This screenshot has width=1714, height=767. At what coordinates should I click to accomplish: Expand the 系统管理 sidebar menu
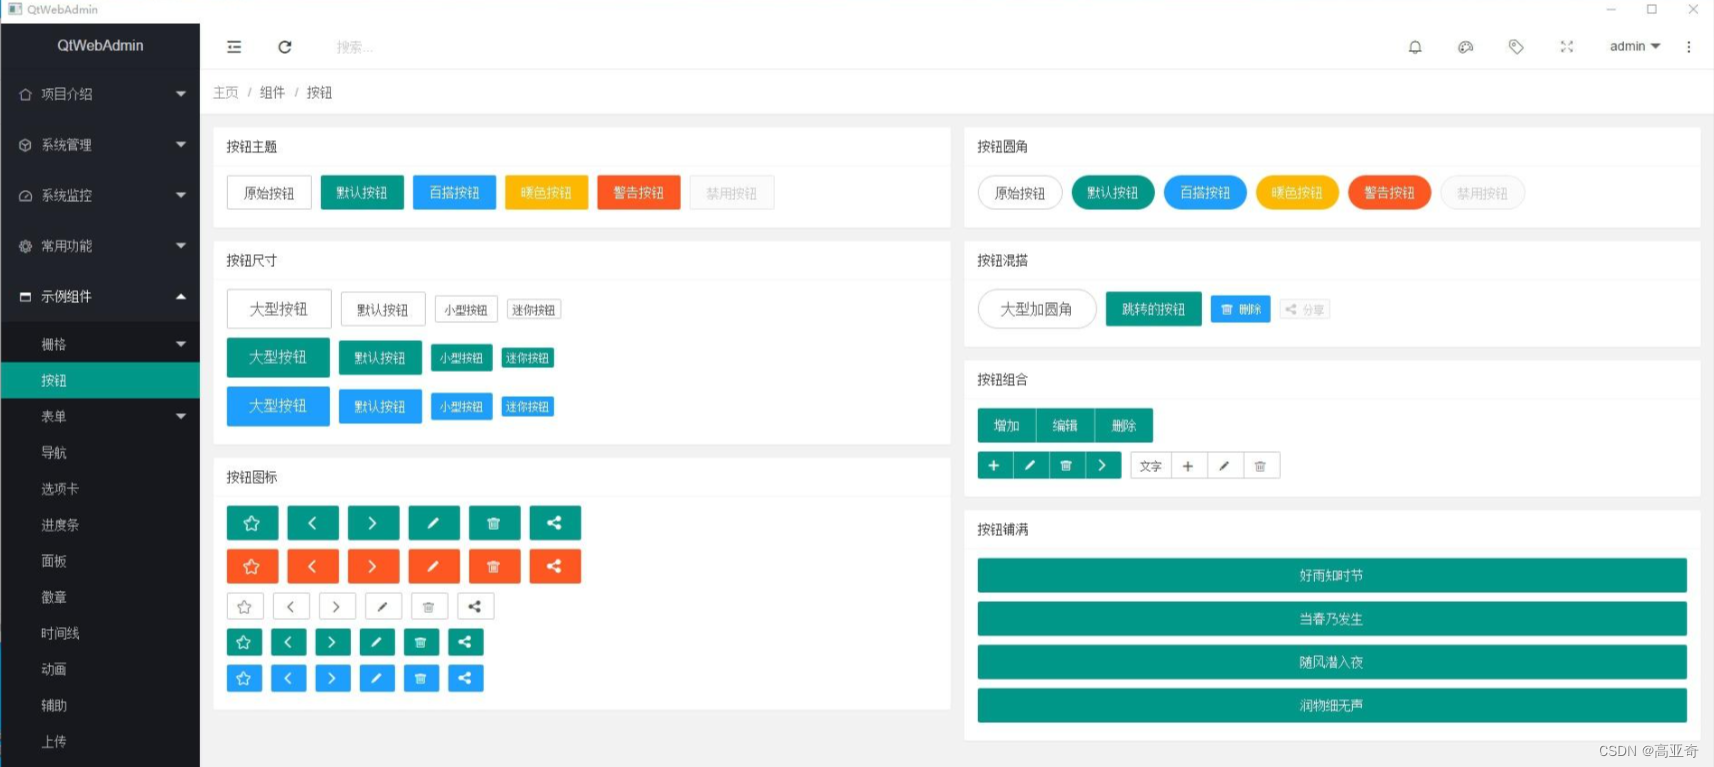coord(100,145)
